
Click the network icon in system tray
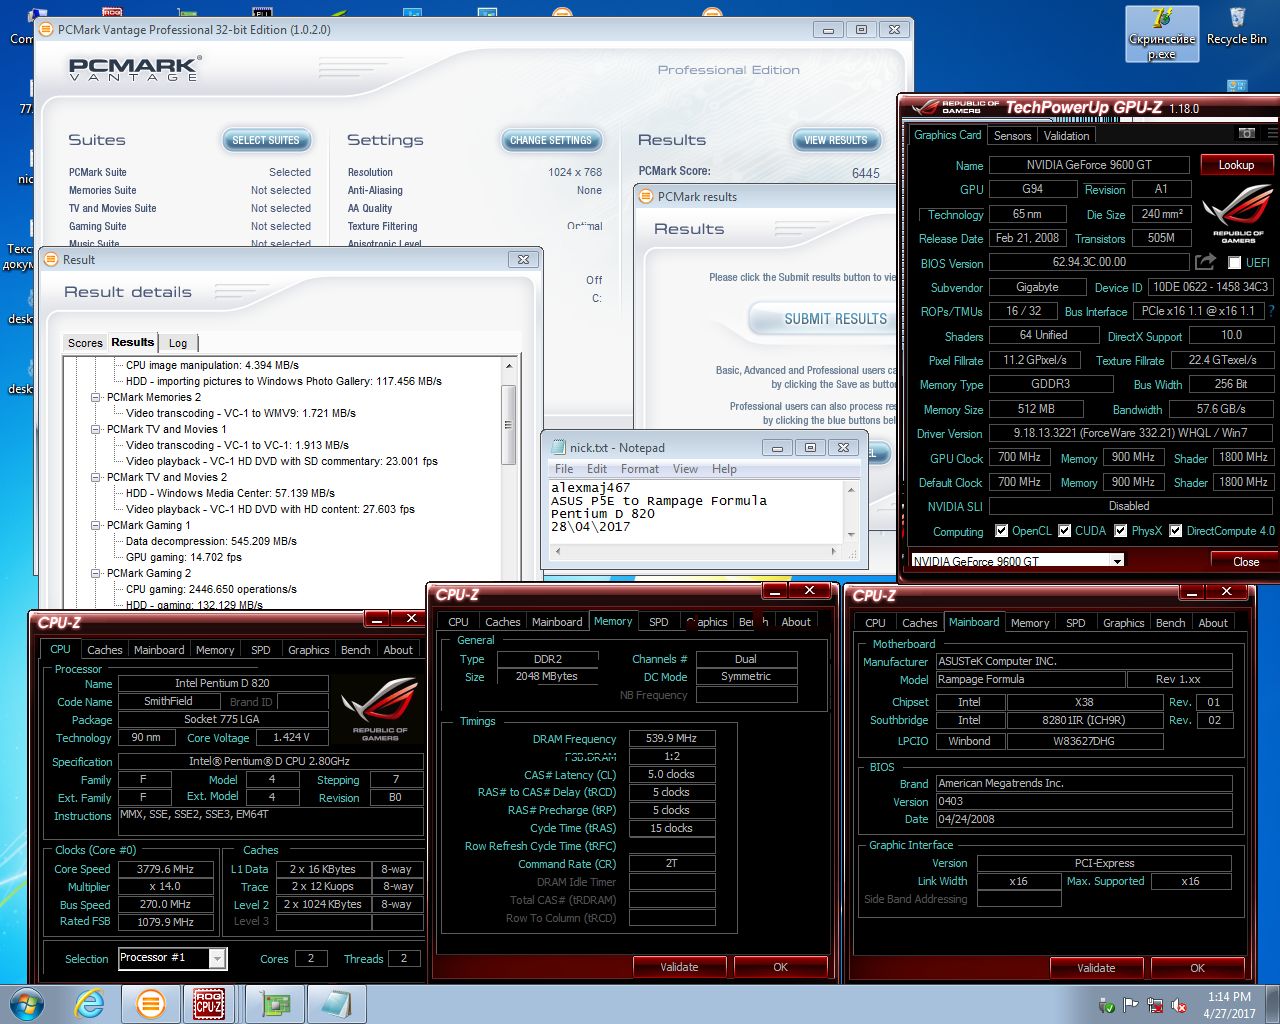point(1155,1005)
